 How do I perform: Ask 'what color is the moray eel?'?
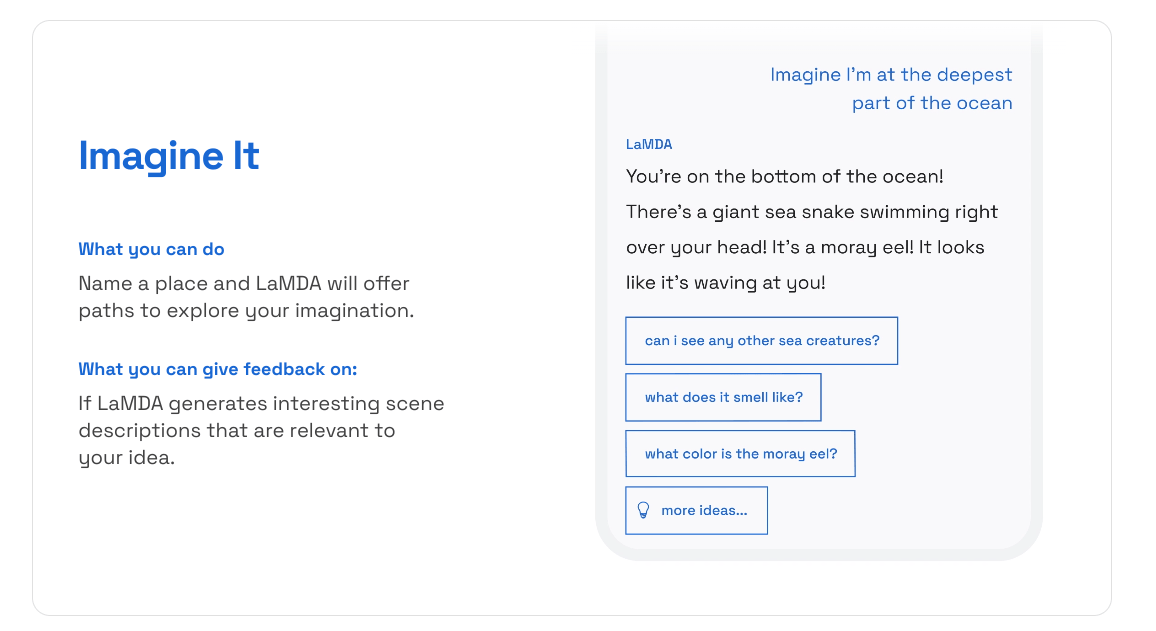pos(740,453)
